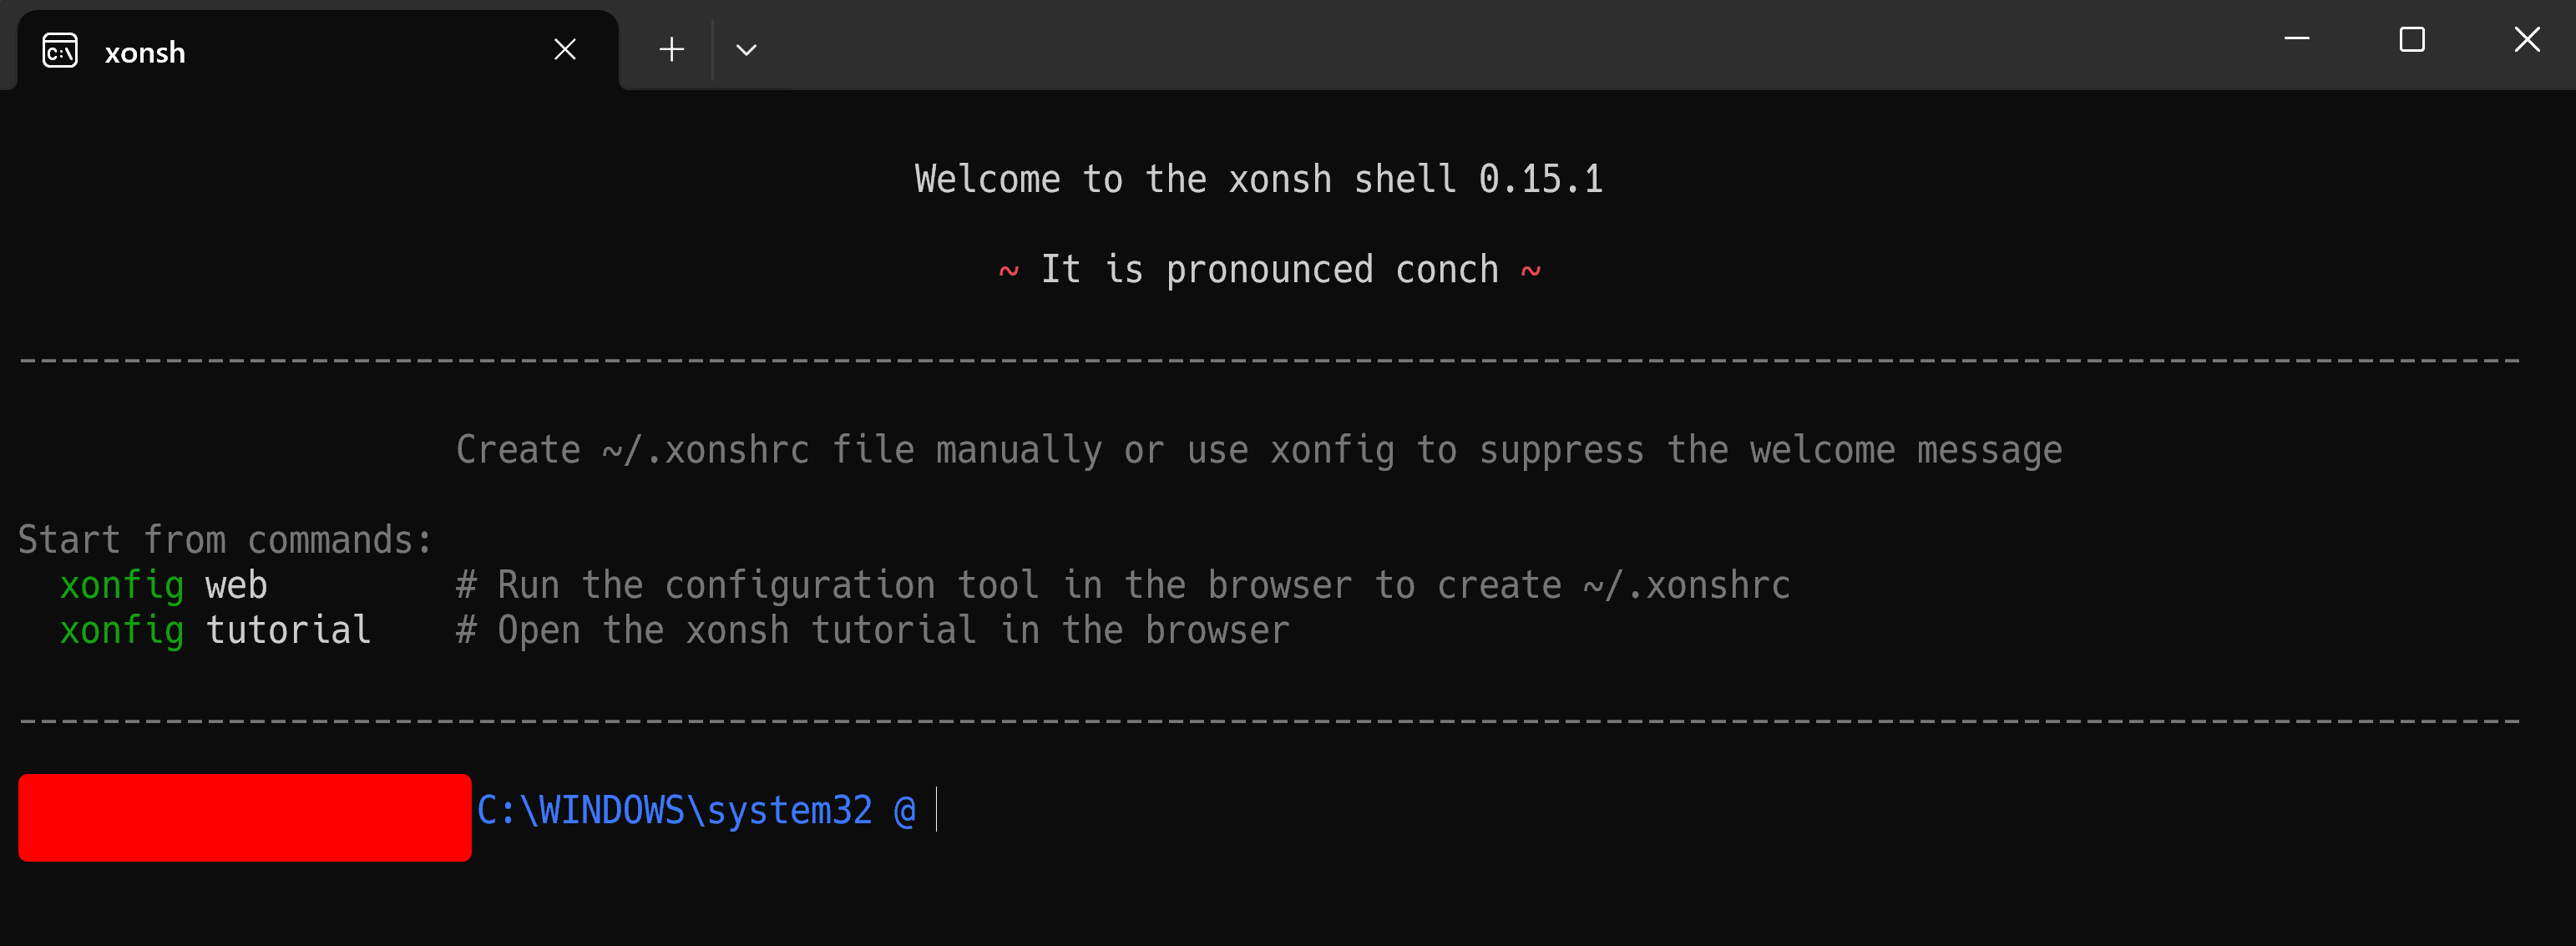Click the empty title bar area
The width and height of the screenshot is (2576, 946).
1500,45
